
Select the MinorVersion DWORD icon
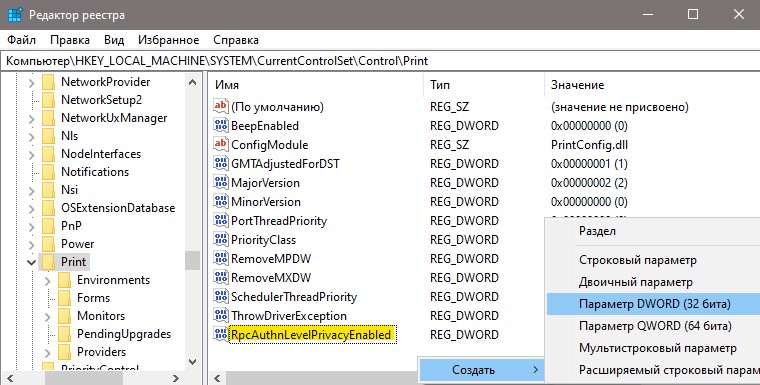(221, 202)
